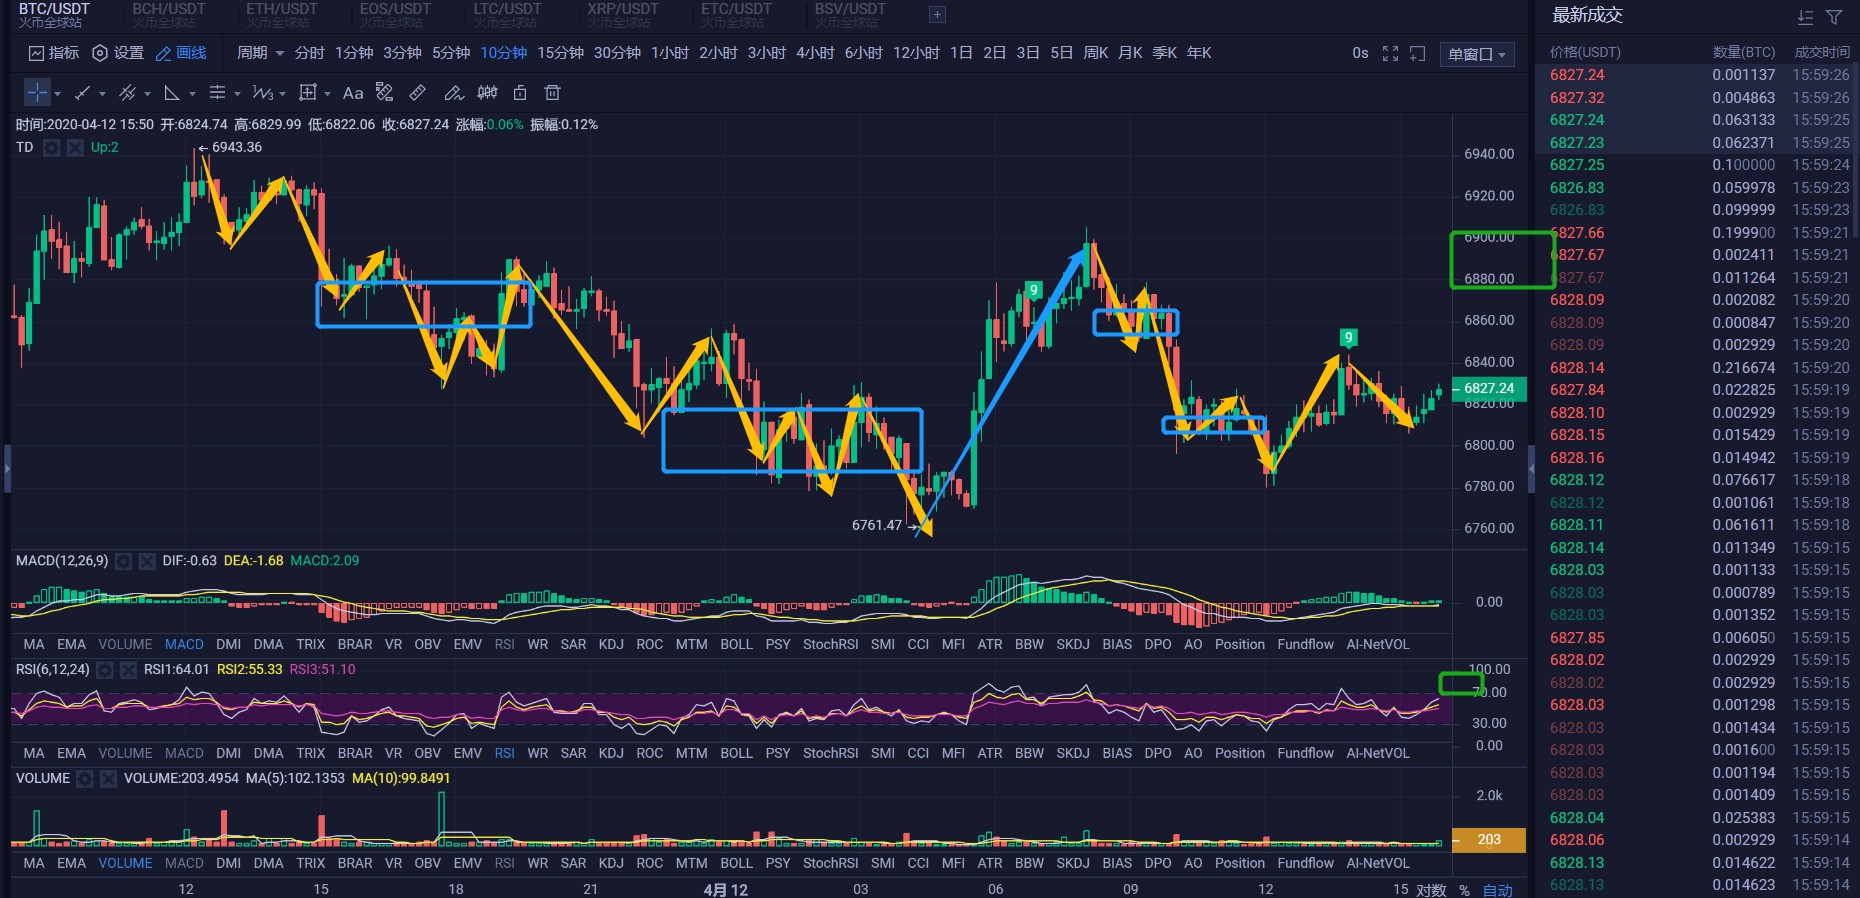Expand the measure box tool dropdown arrow
Viewport: 1860px width, 898px height.
point(327,94)
